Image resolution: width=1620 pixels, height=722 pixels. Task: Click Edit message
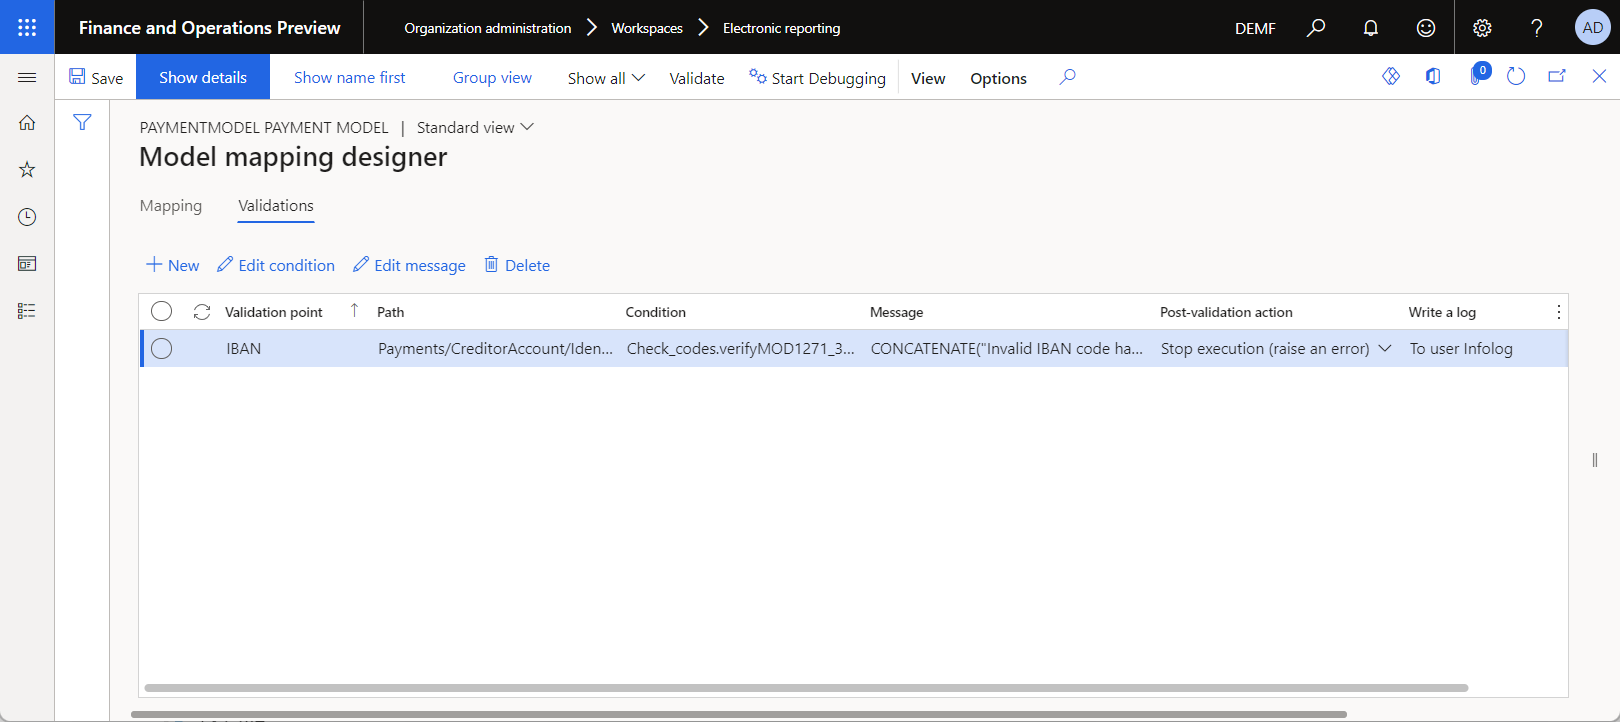(x=410, y=265)
